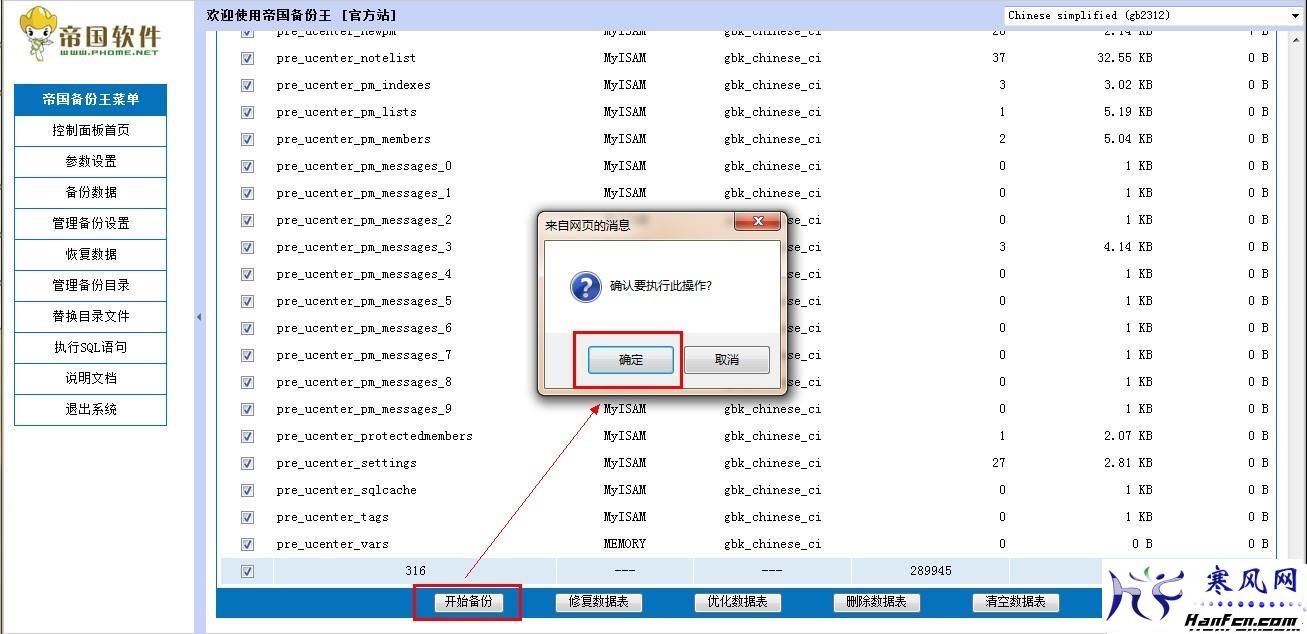Click 官方站 link in header
The height and width of the screenshot is (634, 1307).
coord(368,15)
